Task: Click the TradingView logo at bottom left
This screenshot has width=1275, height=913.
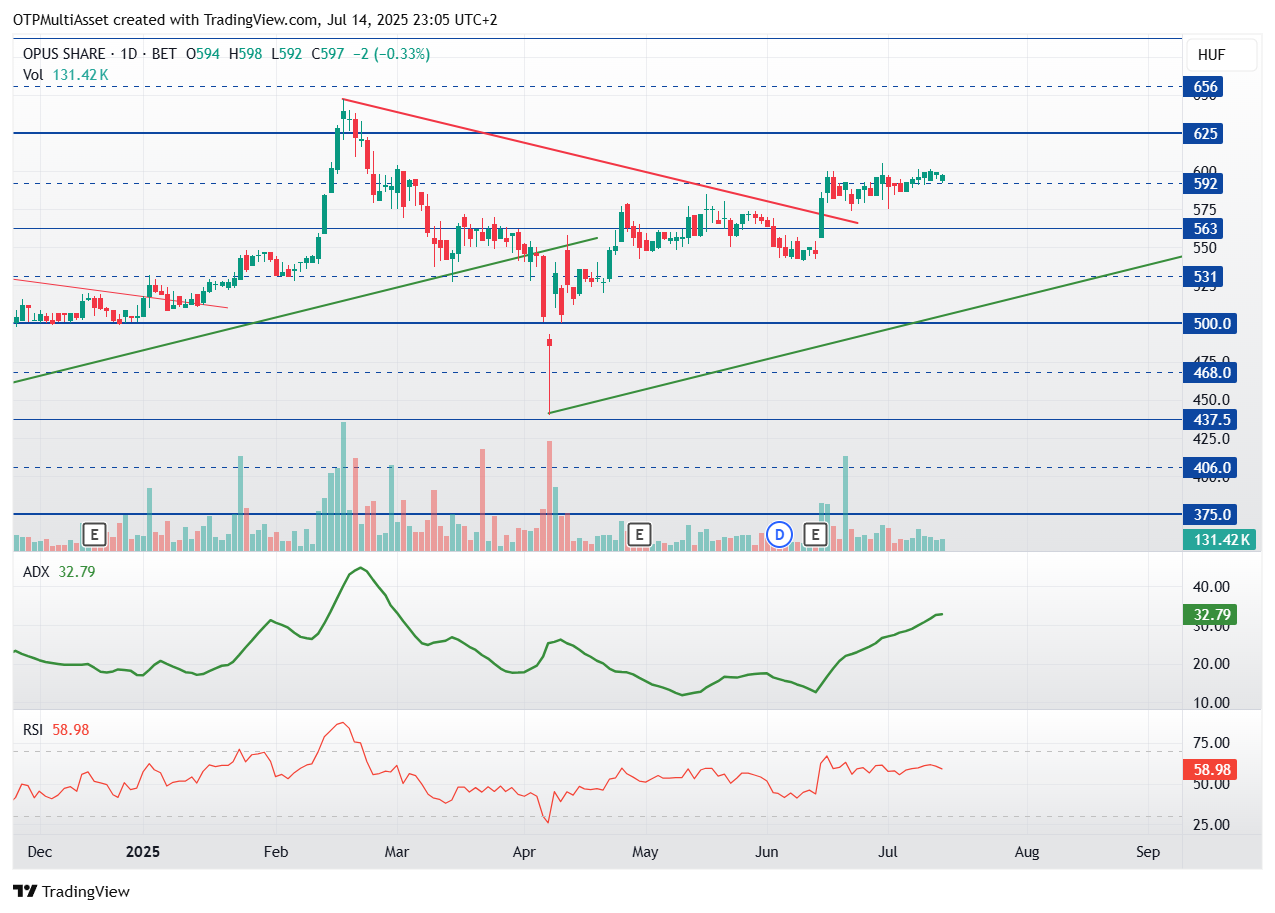Action: pos(71,891)
